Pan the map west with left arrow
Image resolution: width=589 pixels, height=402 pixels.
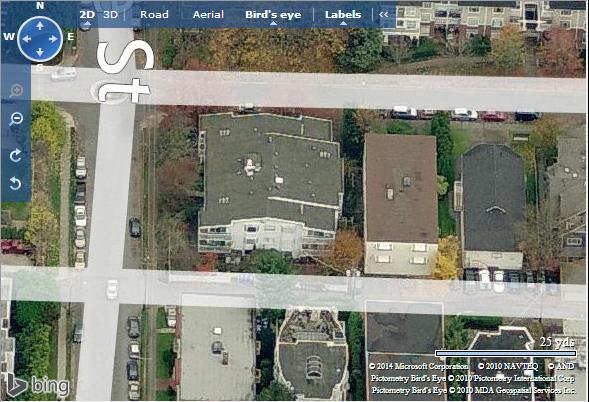[x=26, y=39]
